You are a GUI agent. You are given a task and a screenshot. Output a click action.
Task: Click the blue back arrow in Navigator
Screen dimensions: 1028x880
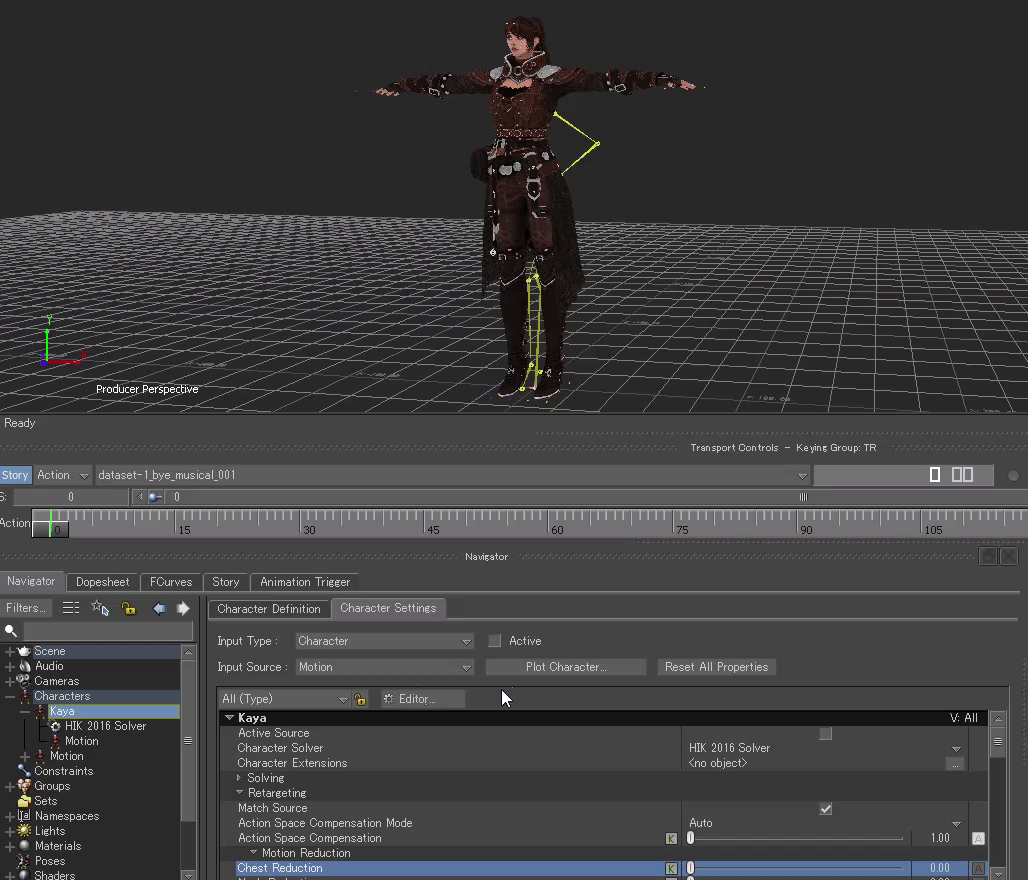[159, 608]
